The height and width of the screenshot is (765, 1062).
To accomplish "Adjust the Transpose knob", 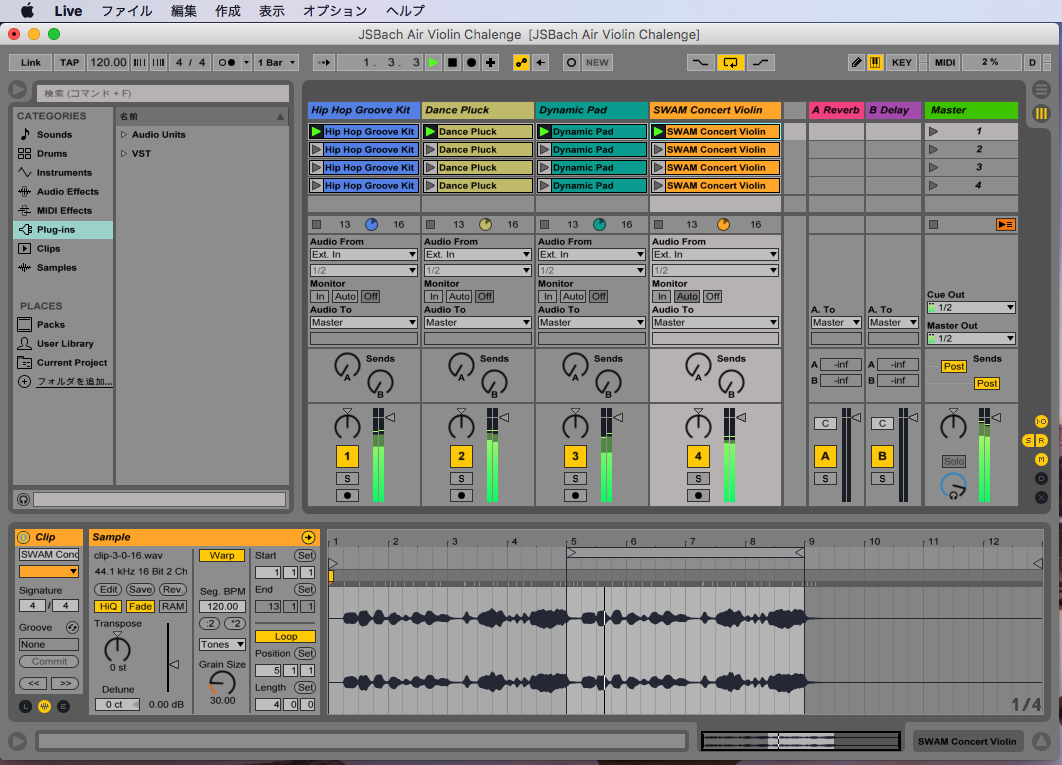I will (x=117, y=649).
